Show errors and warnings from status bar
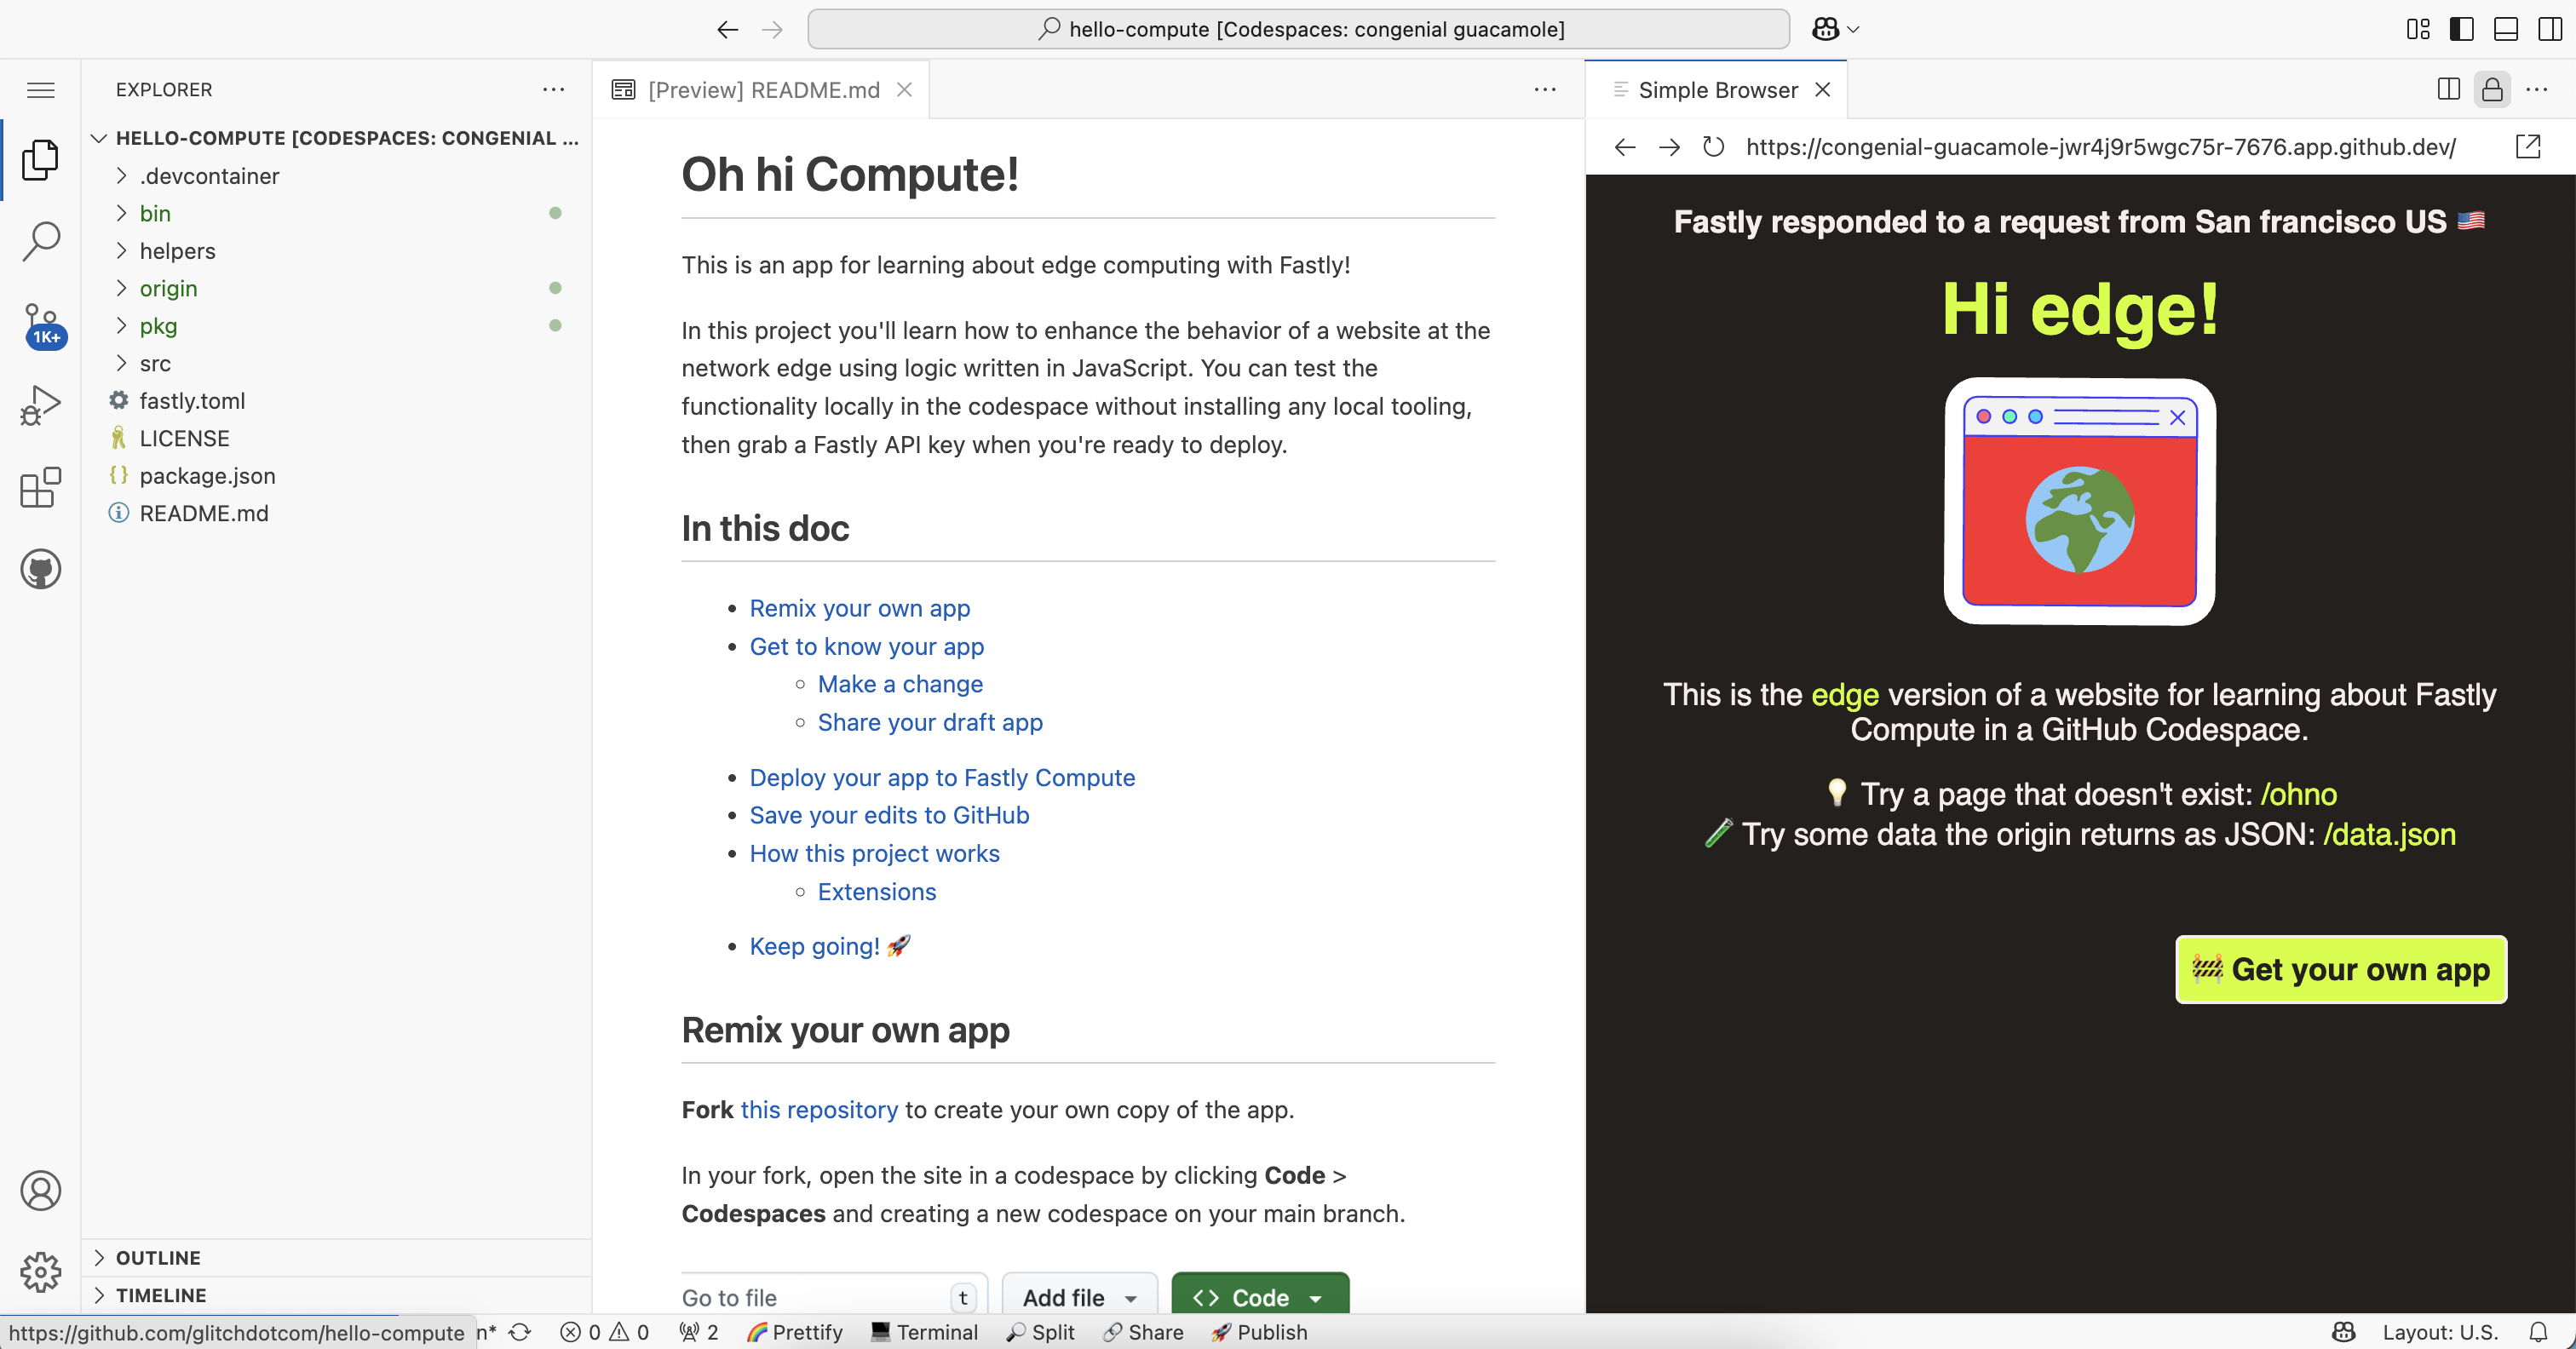Viewport: 2576px width, 1349px height. tap(604, 1332)
